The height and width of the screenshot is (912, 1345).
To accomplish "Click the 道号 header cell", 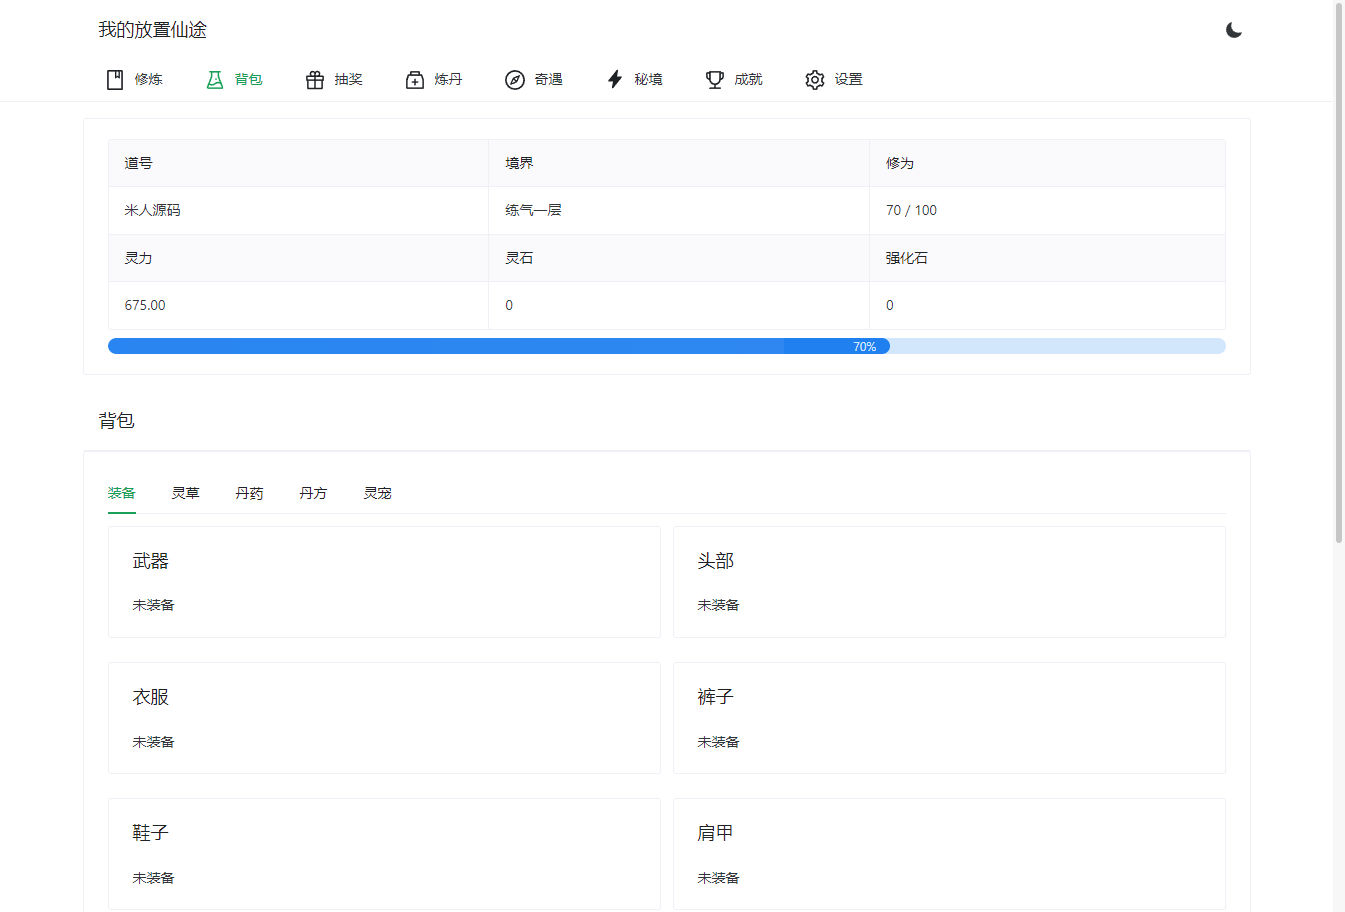I will [x=298, y=163].
